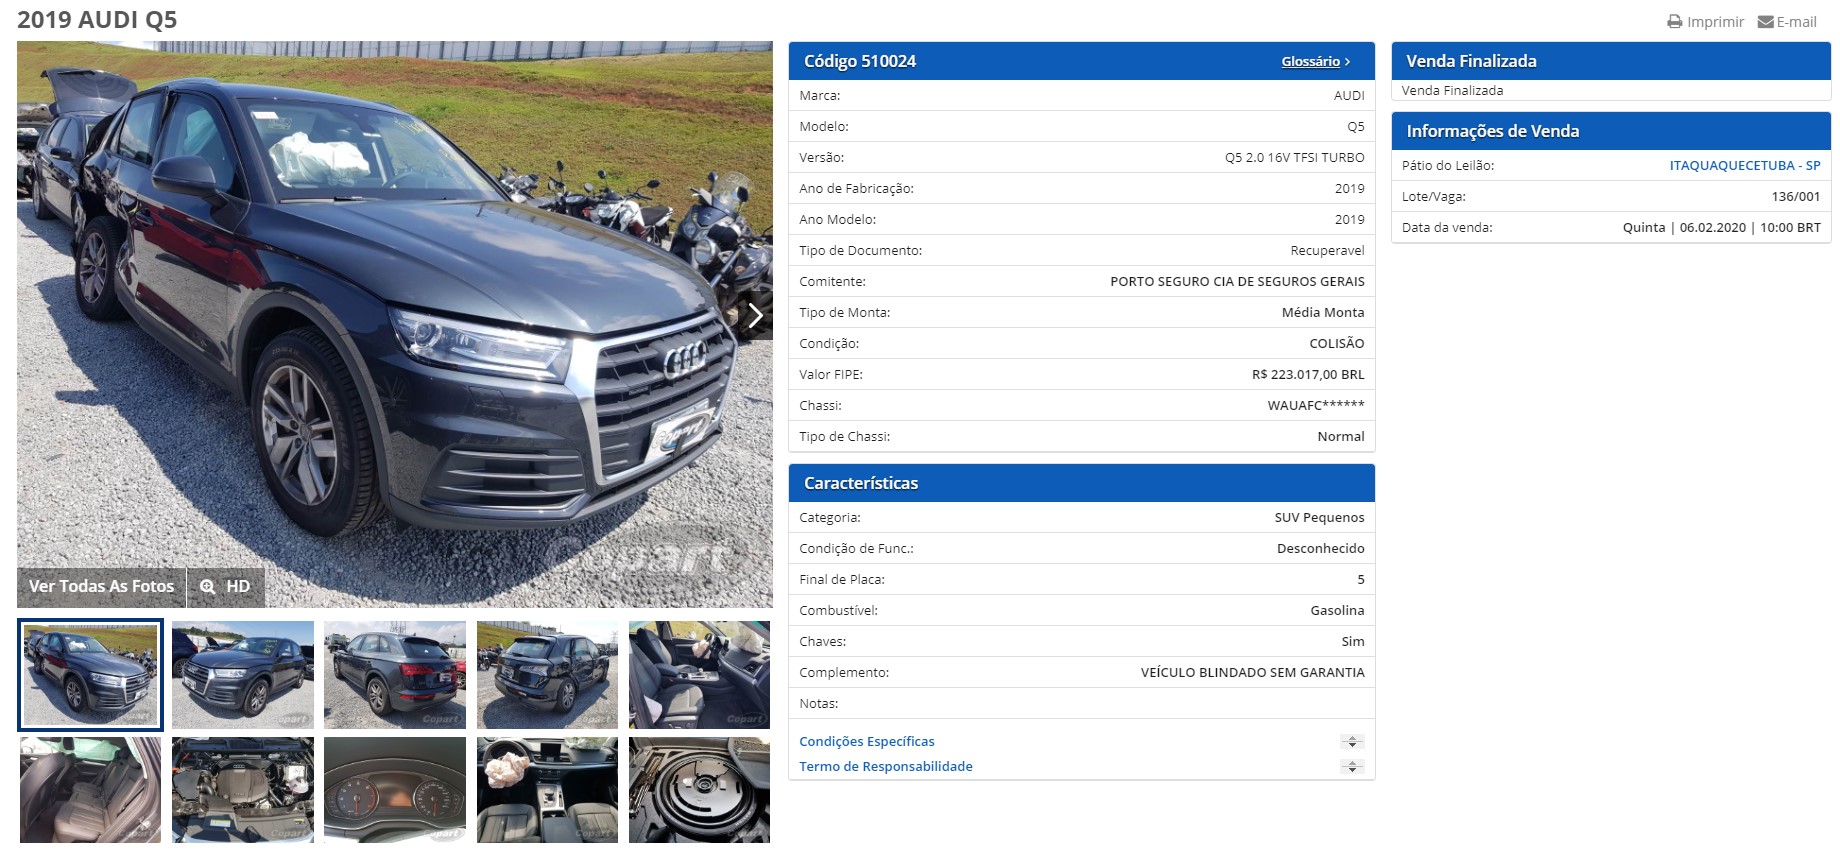Open Ver Todas As Fotos gallery
The width and height of the screenshot is (1840, 859).
(102, 587)
